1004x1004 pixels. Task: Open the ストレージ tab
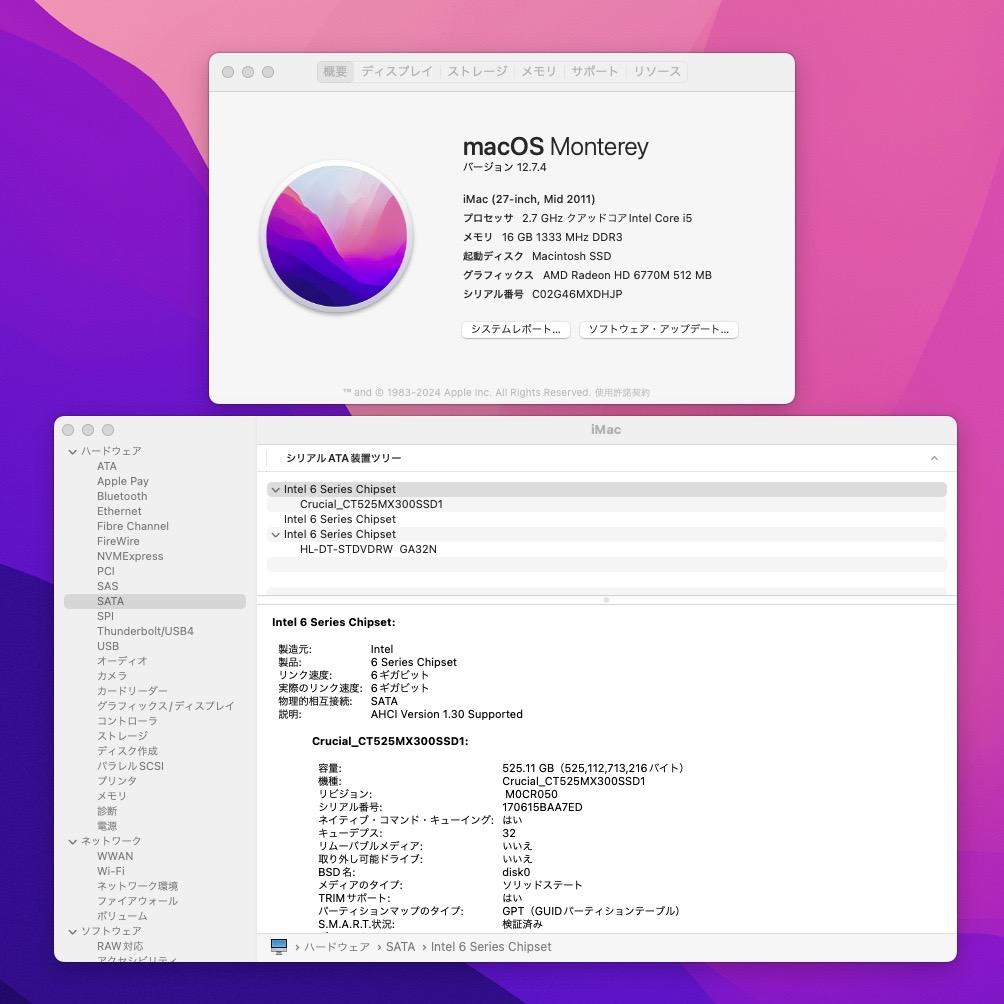tap(477, 71)
